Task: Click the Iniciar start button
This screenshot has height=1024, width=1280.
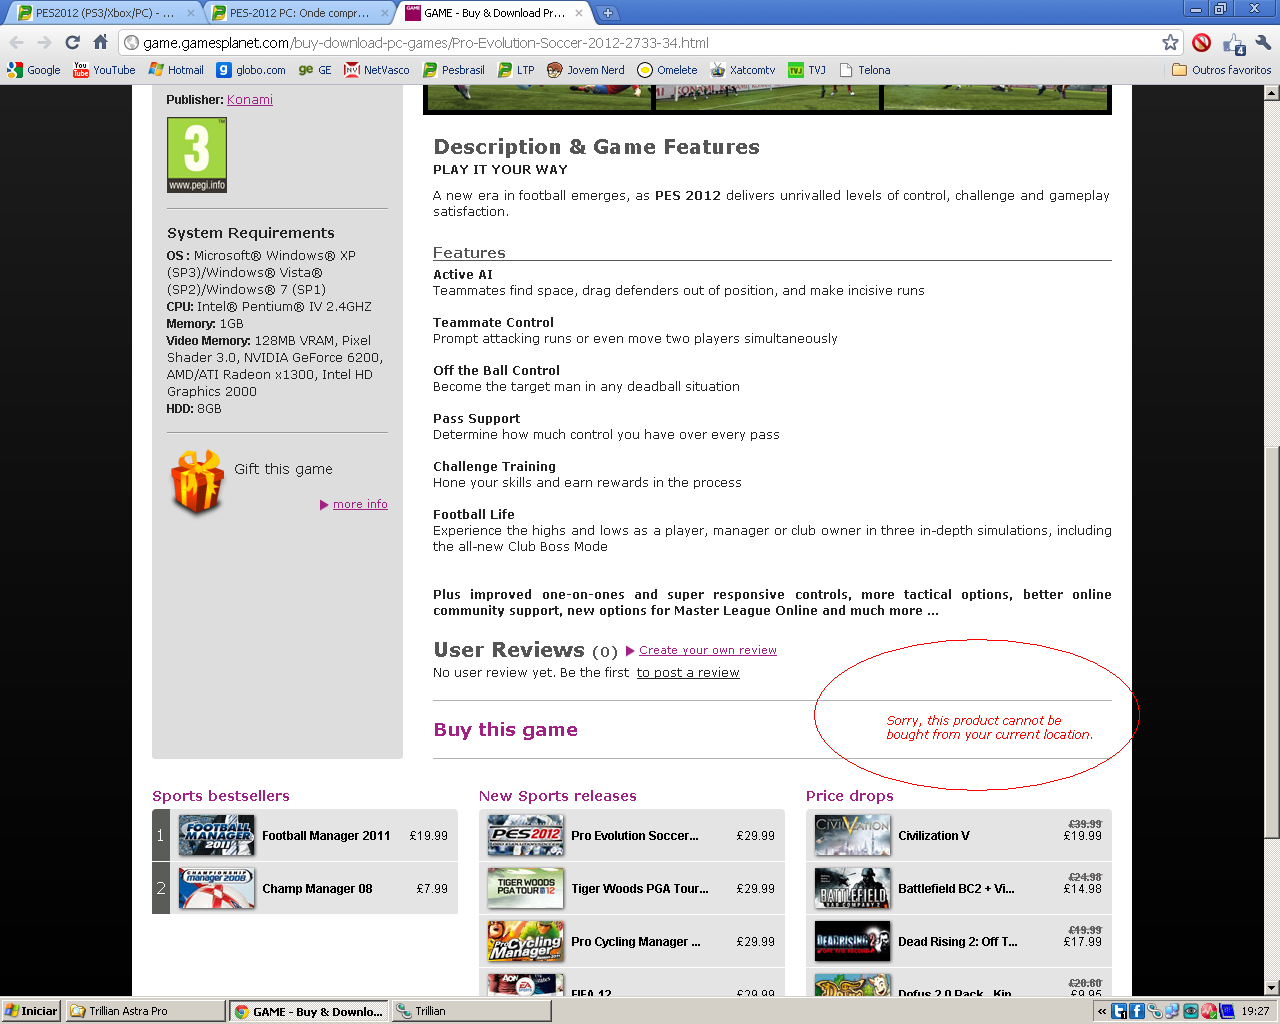Action: (31, 1011)
